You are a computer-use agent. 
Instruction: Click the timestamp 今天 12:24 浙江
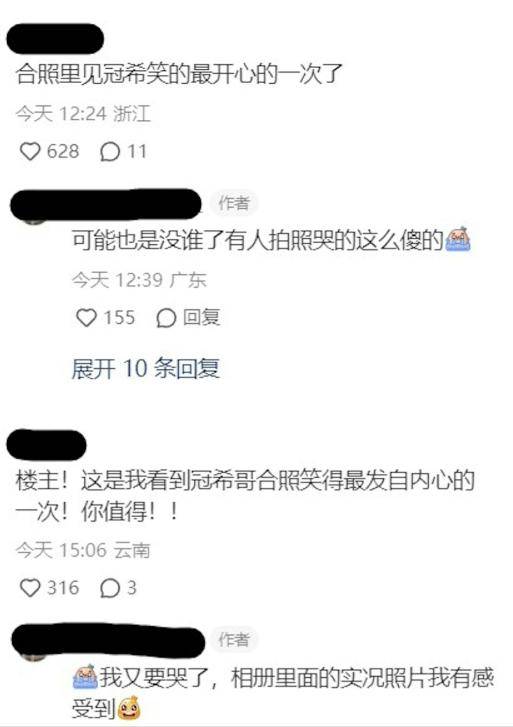point(83,114)
